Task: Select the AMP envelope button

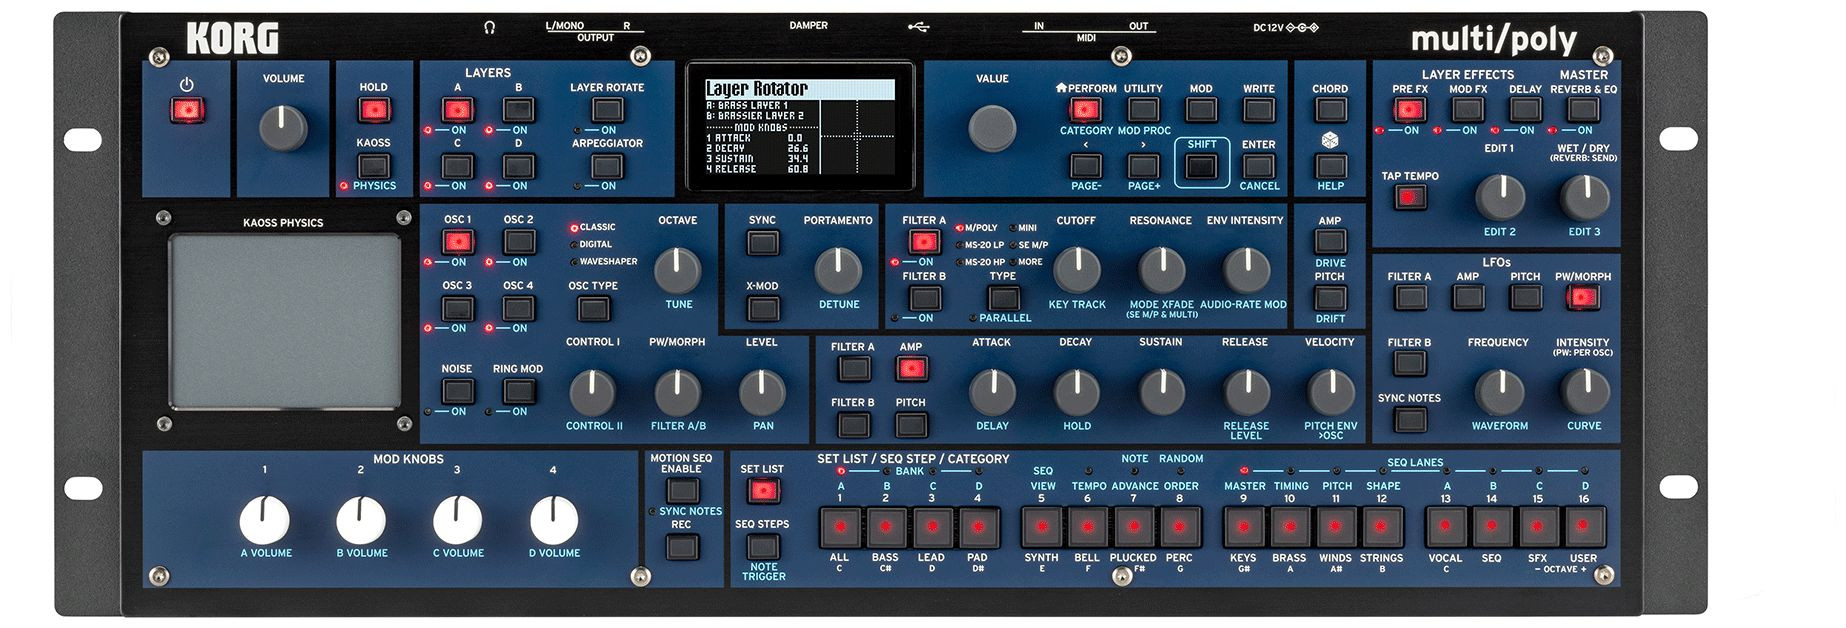Action: 910,368
